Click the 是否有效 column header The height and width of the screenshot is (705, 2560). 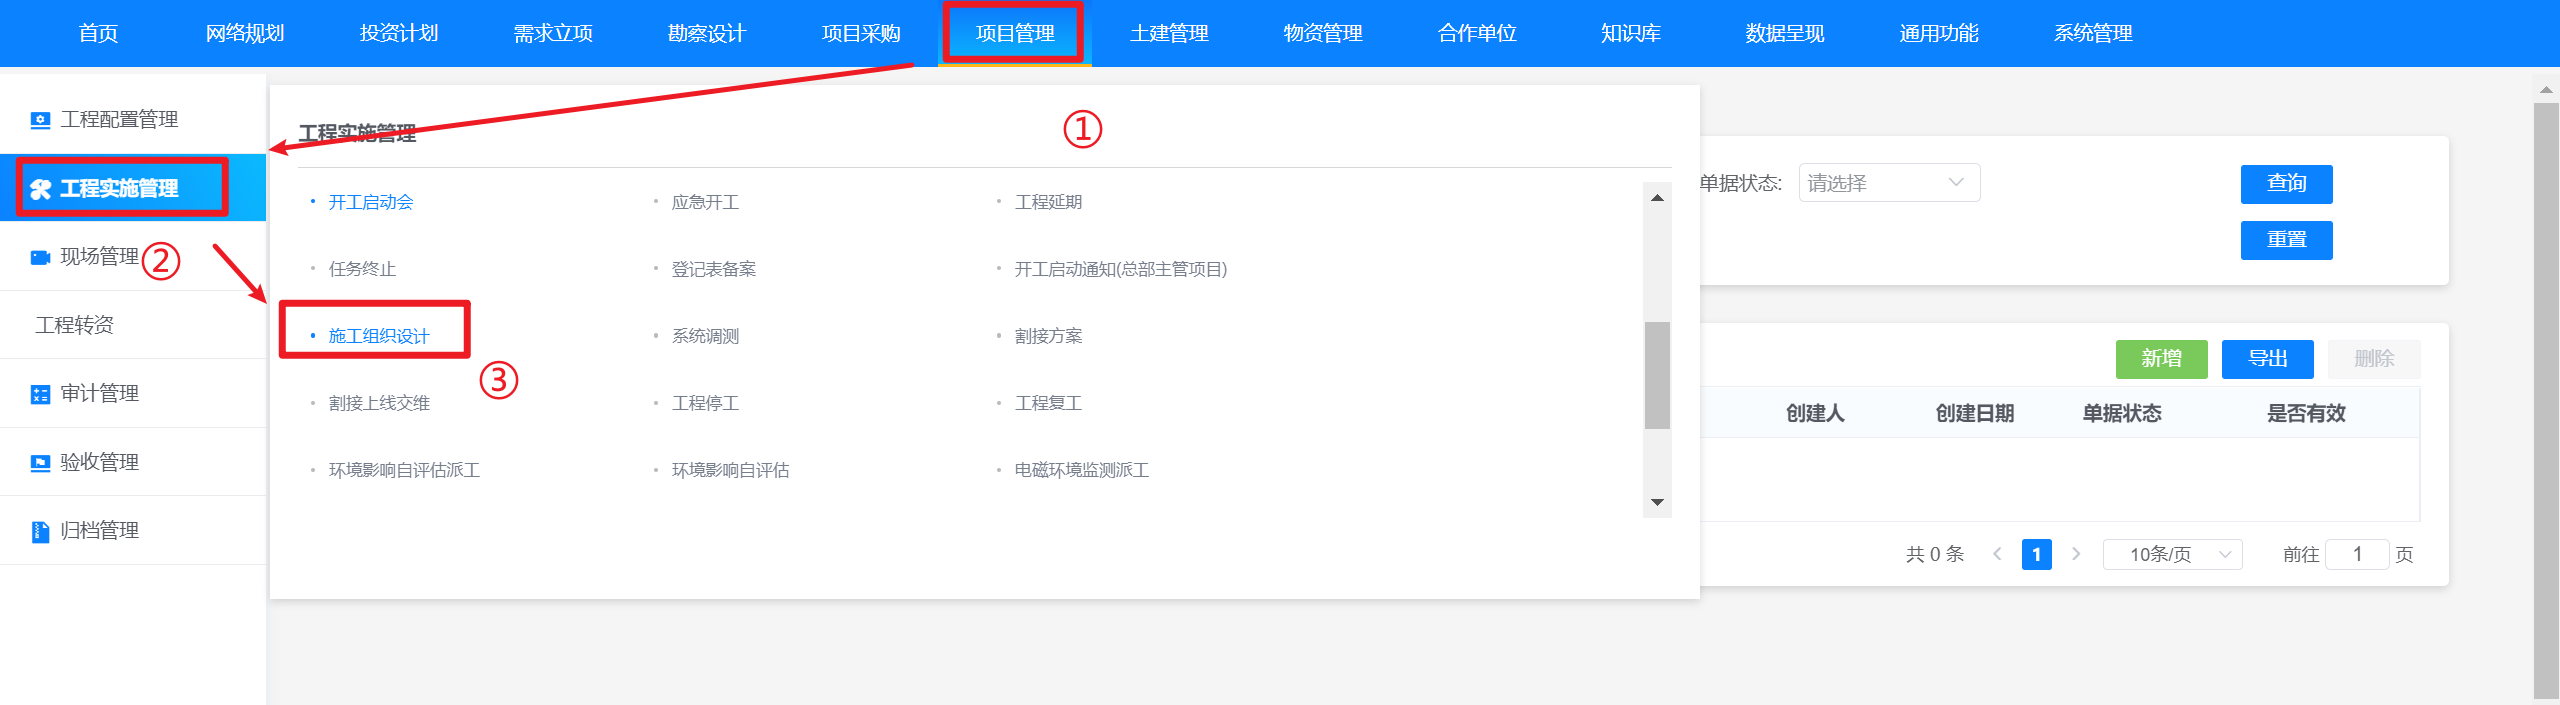point(2306,413)
